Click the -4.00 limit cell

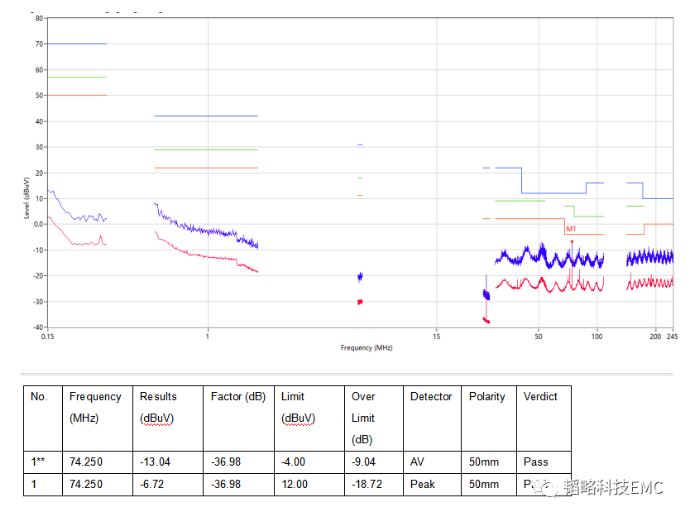pyautogui.click(x=293, y=462)
